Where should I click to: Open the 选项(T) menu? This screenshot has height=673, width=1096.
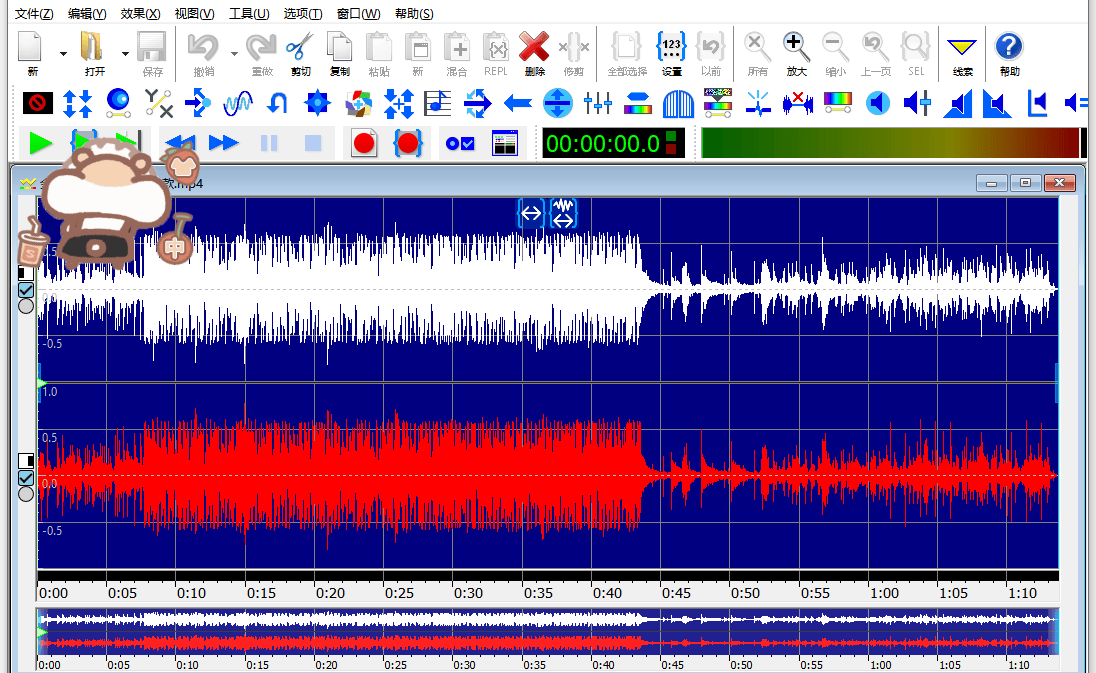click(x=303, y=13)
